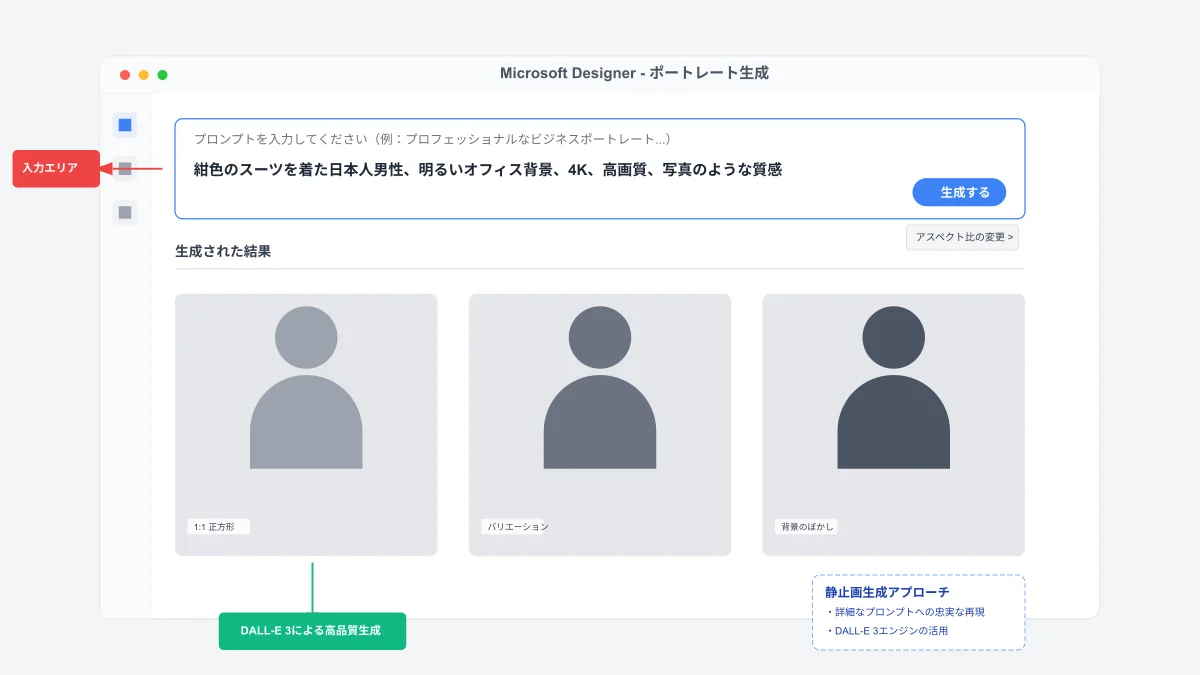1200x675 pixels.
Task: Open the light gray portrait thumbnail
Action: coord(306,425)
